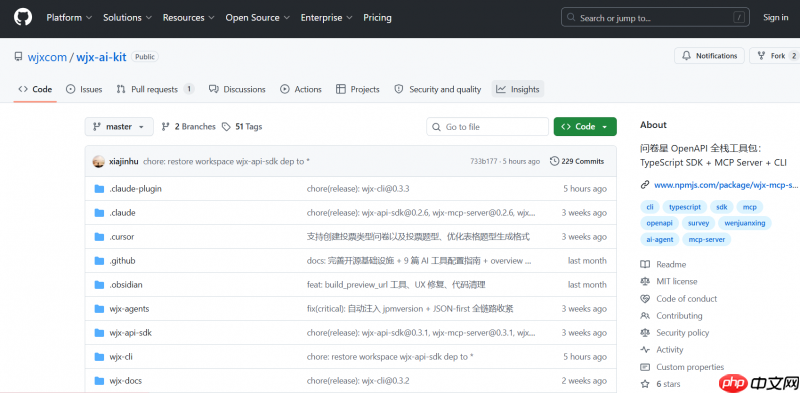800x393 pixels.
Task: Open latest commit message restore workspace dep
Action: click(227, 161)
